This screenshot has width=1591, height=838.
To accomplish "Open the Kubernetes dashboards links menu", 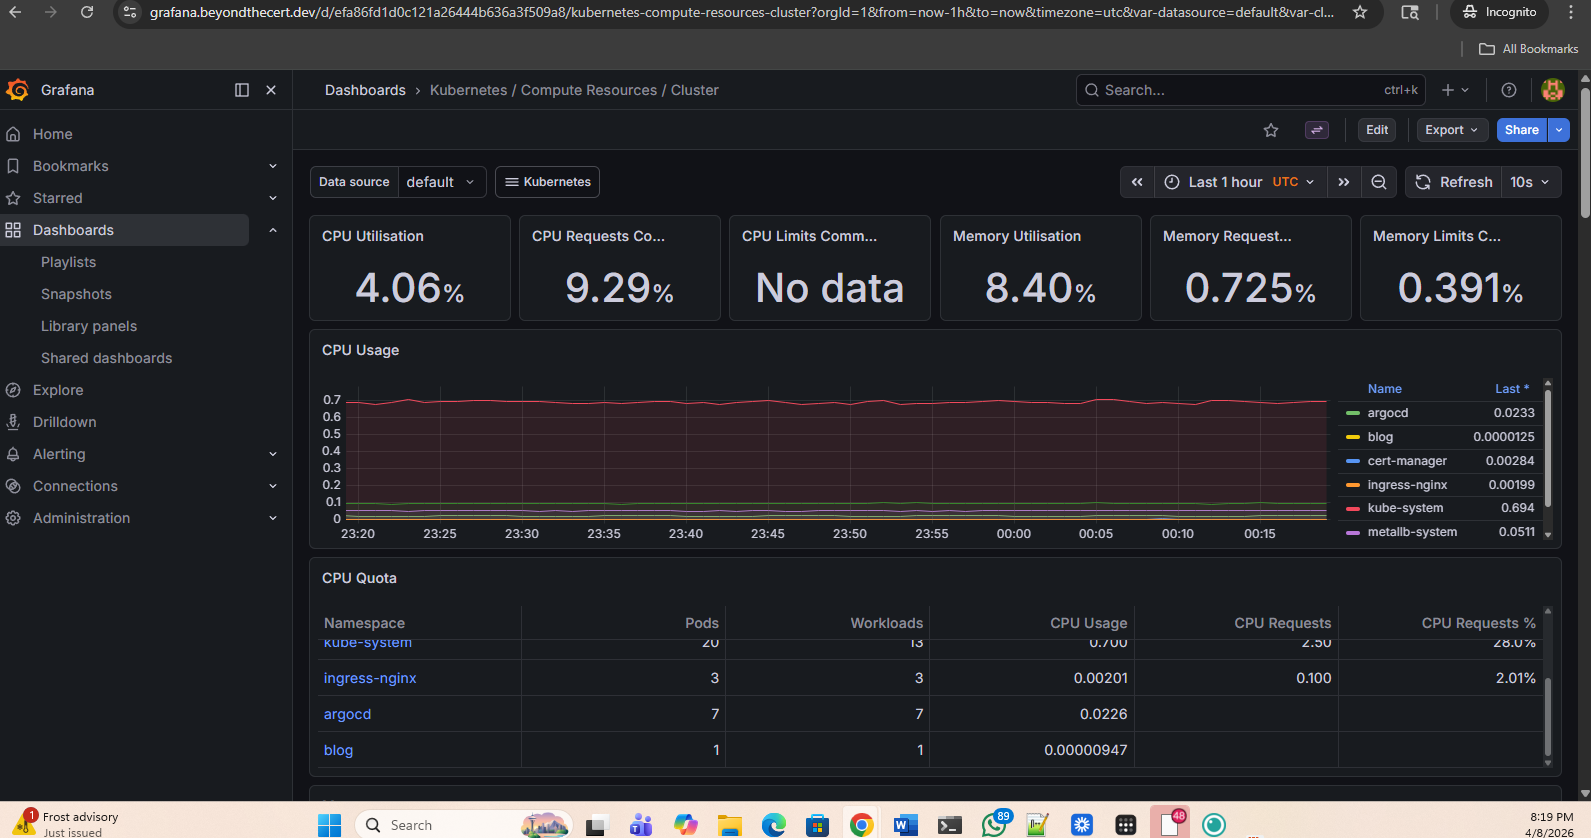I will coord(547,182).
